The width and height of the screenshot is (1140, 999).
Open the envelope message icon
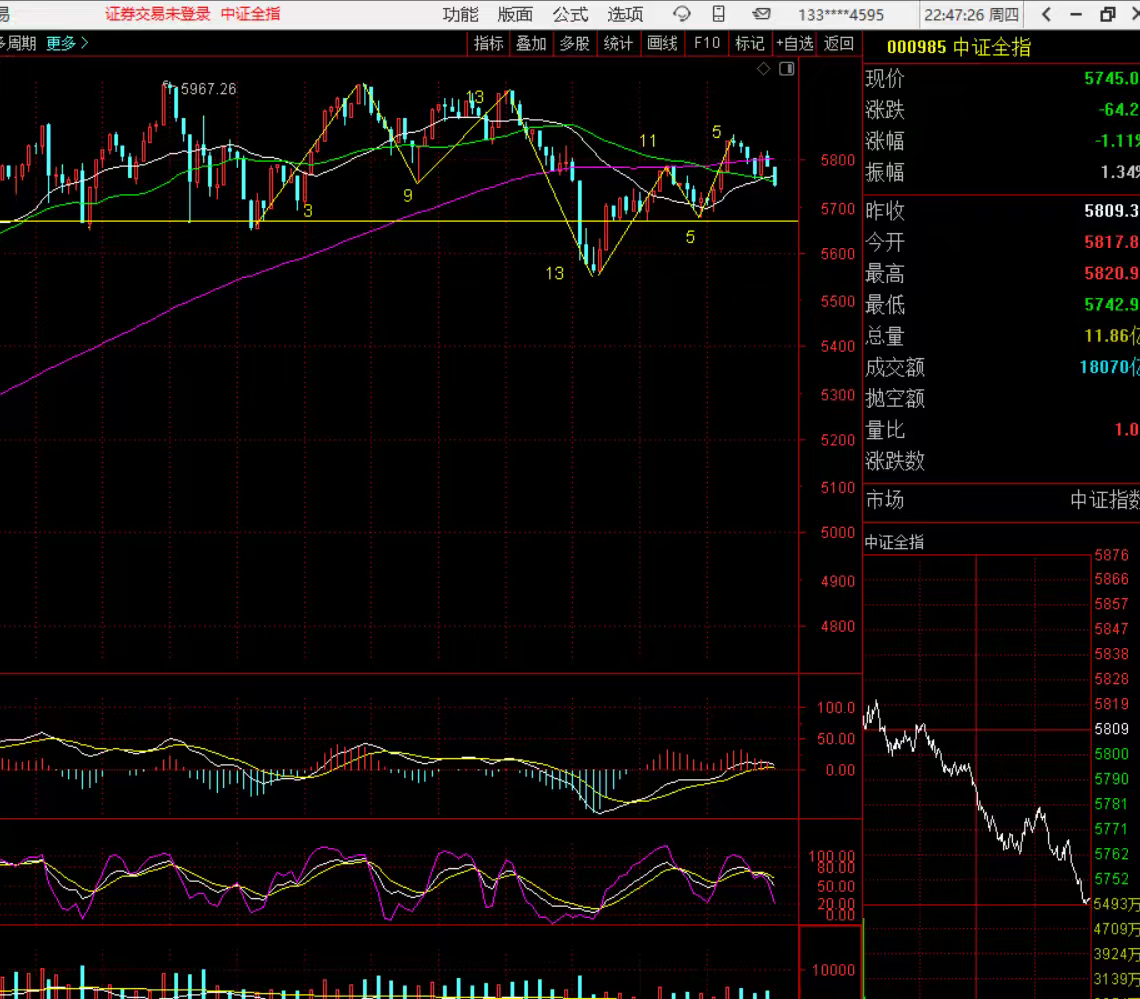pos(761,14)
